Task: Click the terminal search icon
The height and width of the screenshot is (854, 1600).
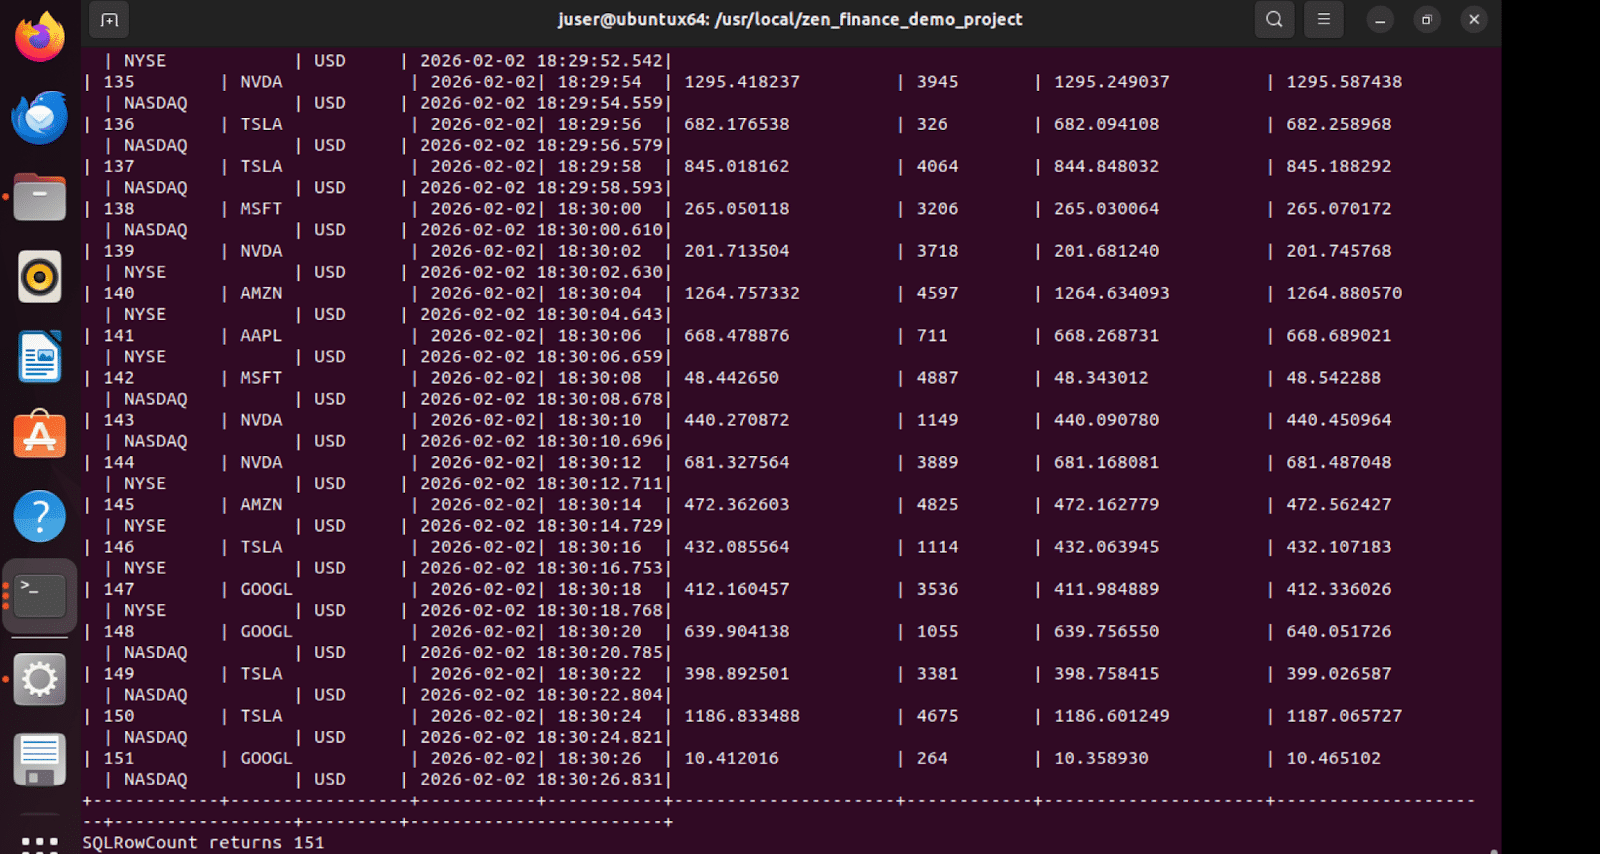Action: tap(1274, 20)
